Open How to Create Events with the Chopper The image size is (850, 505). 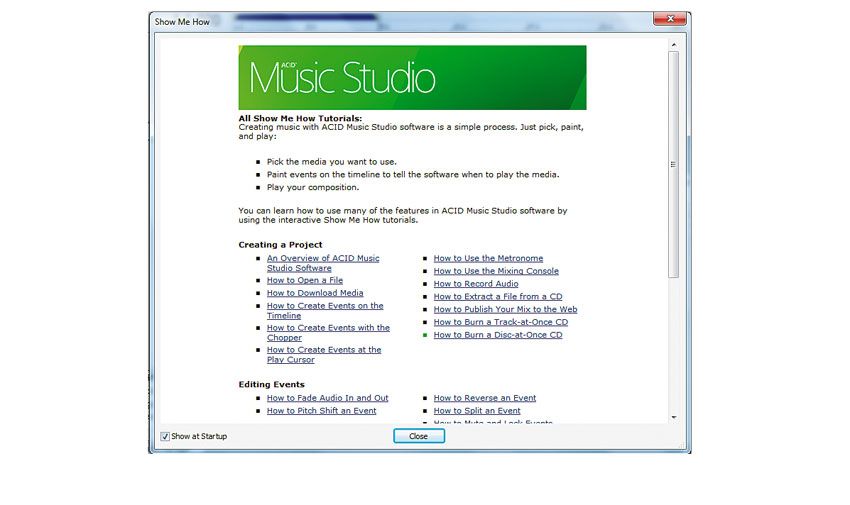tap(328, 333)
